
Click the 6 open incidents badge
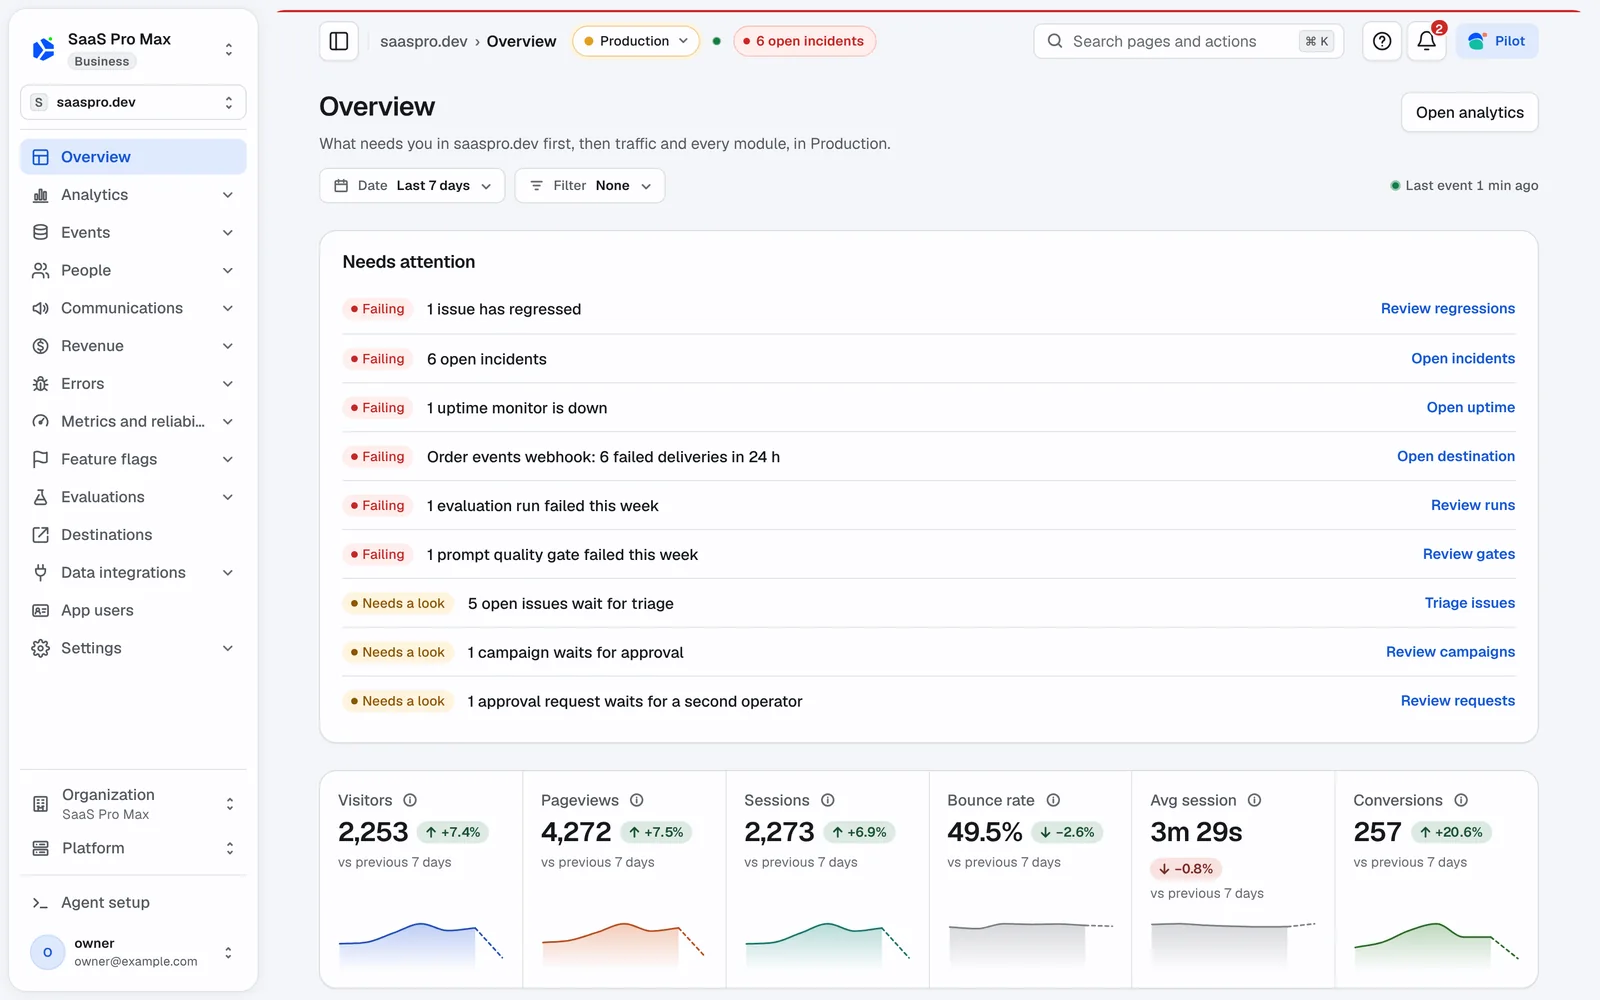point(804,41)
